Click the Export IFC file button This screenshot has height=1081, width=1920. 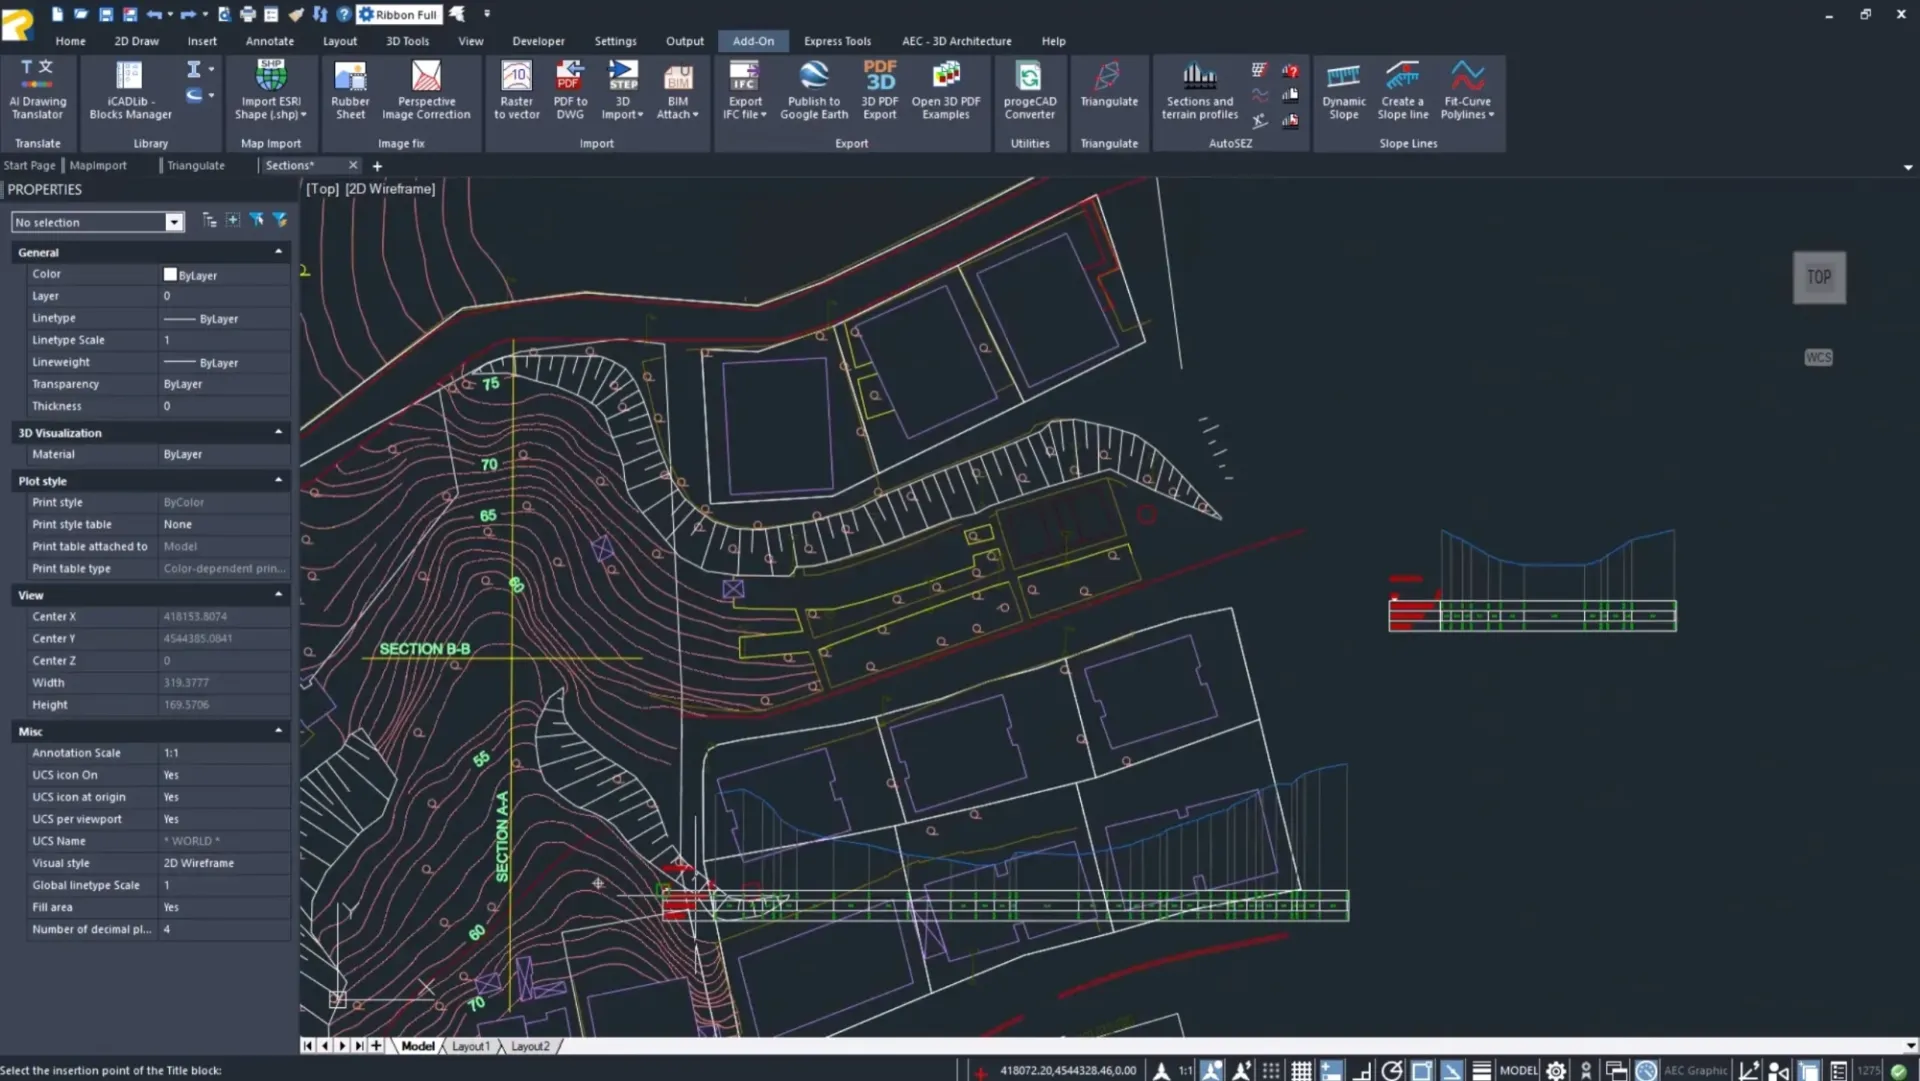744,90
